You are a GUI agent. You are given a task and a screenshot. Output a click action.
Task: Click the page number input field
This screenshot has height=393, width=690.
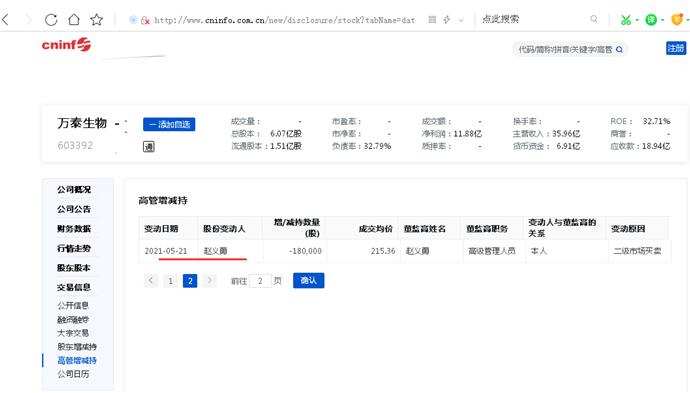[260, 281]
